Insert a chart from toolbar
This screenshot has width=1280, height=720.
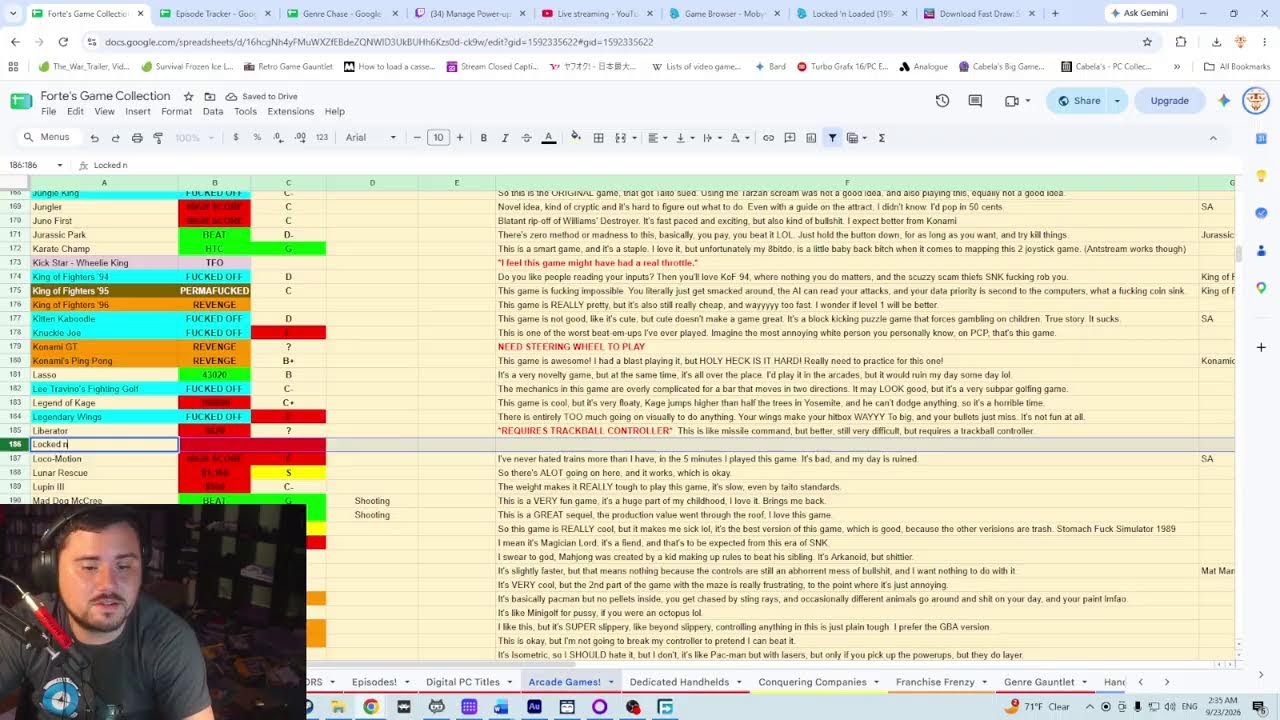tap(811, 138)
